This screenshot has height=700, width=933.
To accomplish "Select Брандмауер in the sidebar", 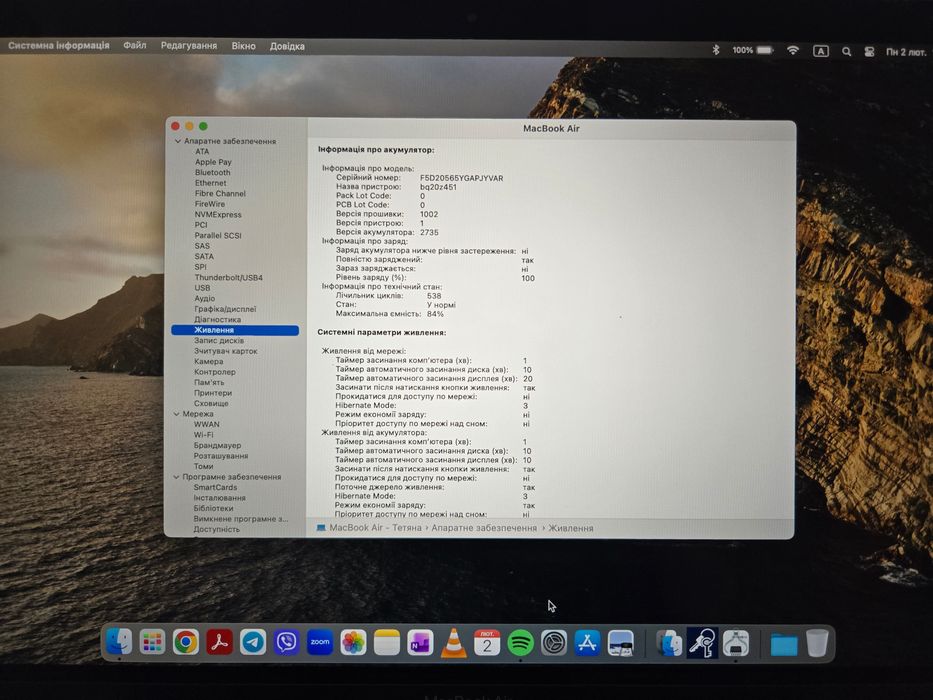I will point(217,446).
